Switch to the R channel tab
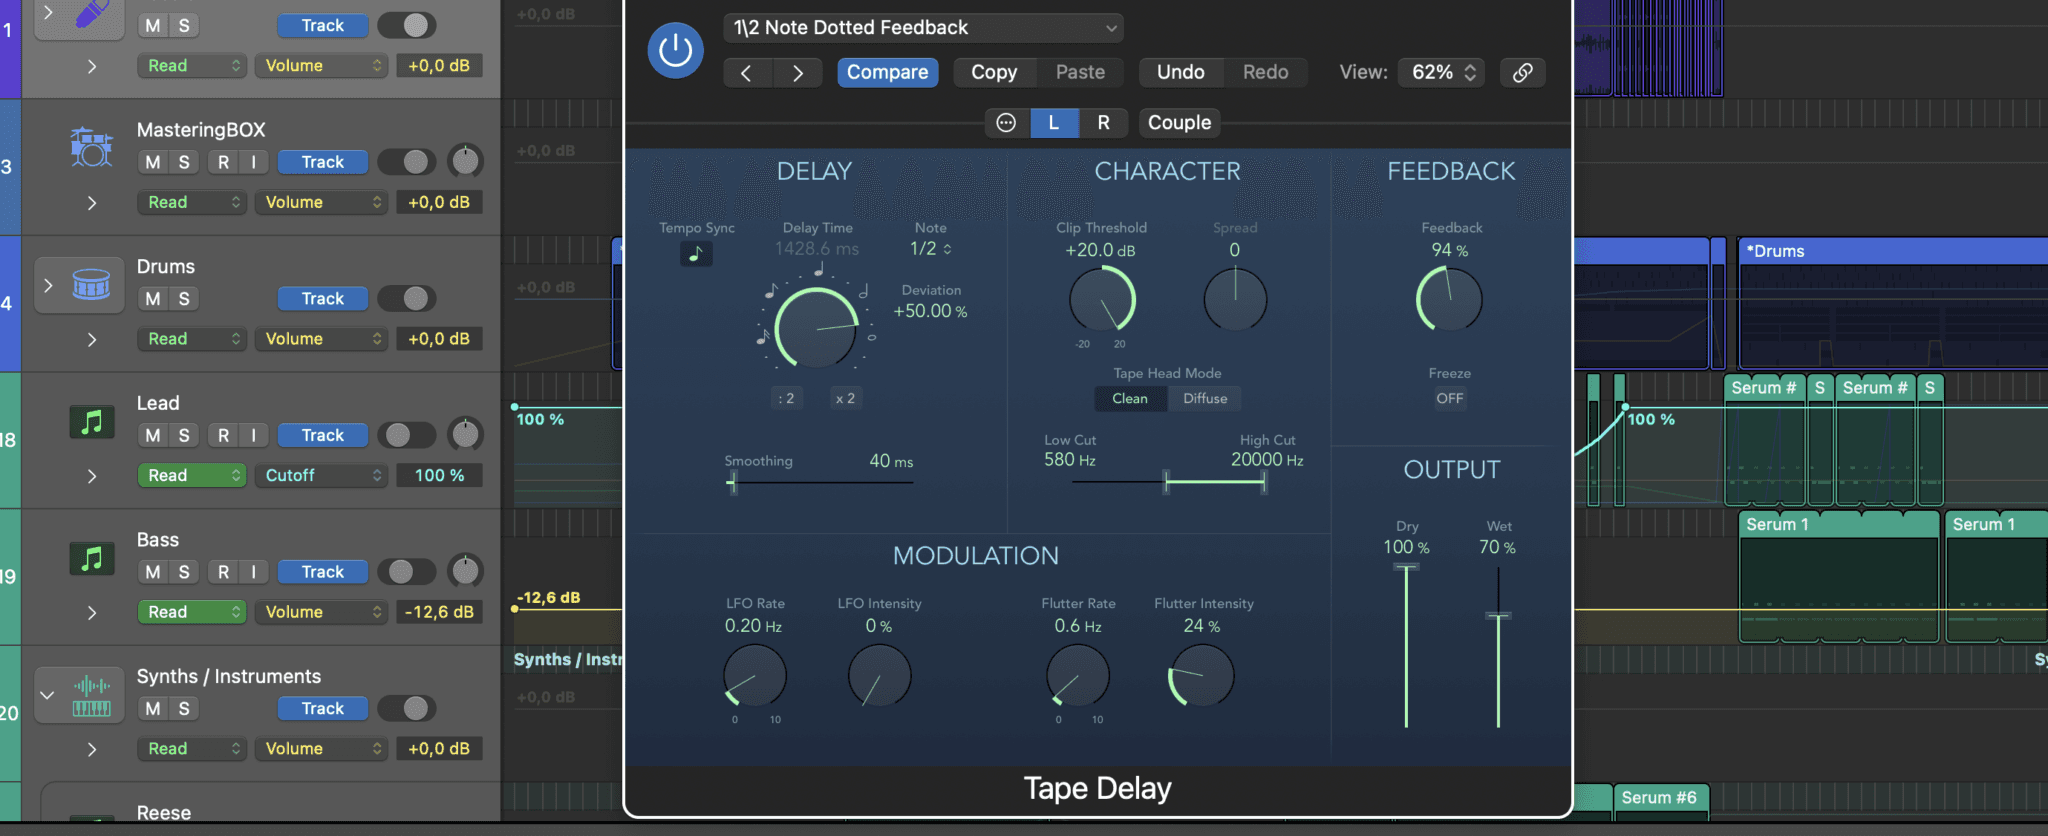 click(1103, 122)
